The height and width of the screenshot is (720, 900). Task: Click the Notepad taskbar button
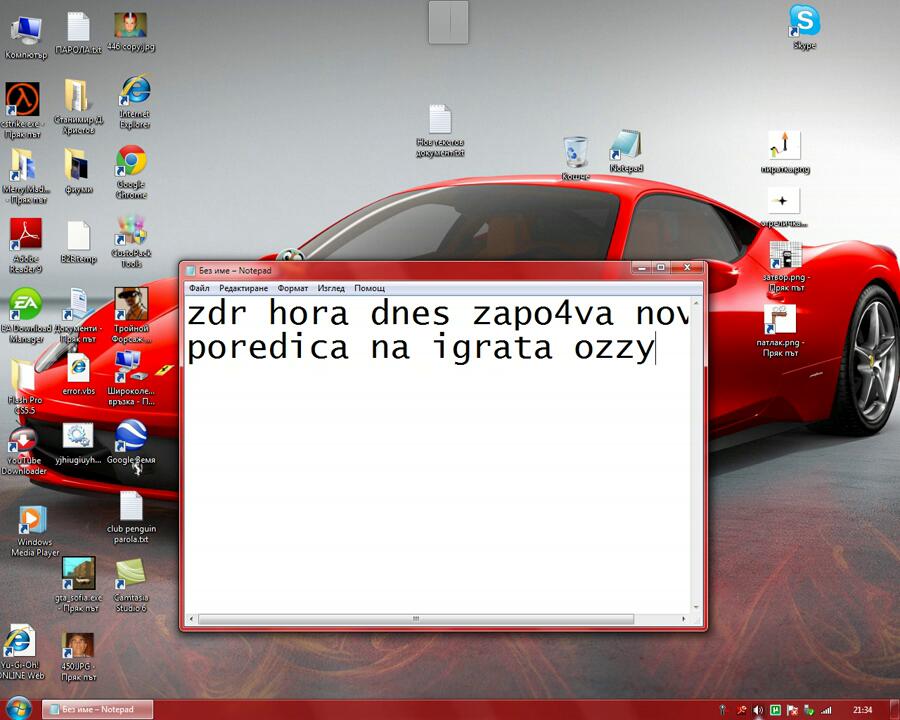point(100,709)
